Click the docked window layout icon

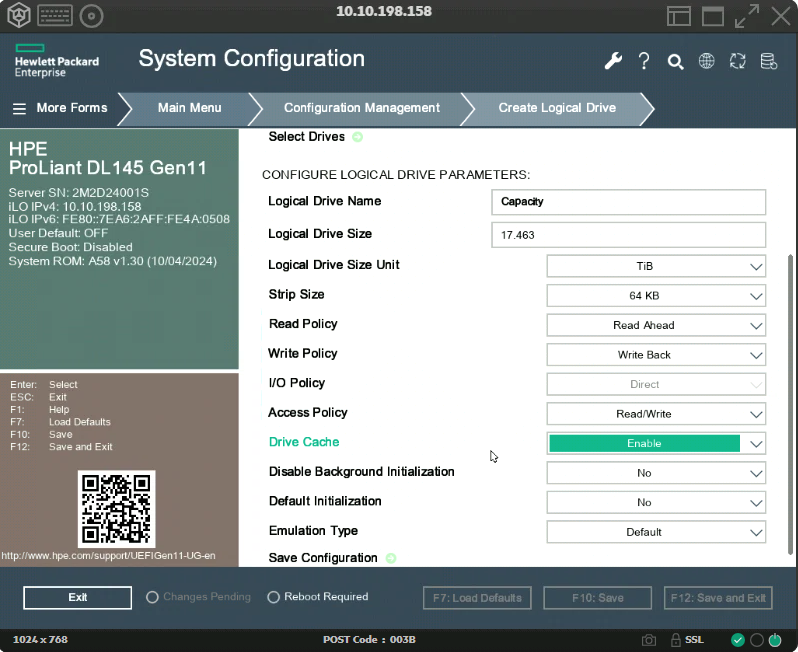point(679,16)
